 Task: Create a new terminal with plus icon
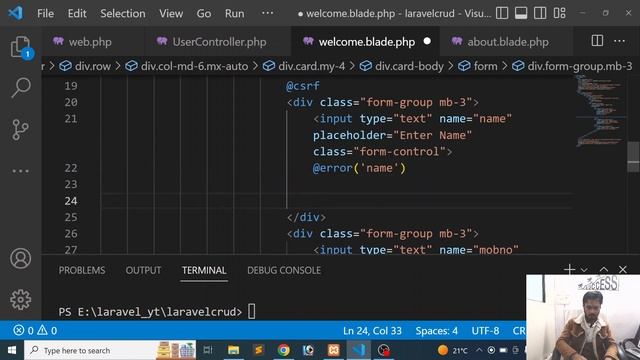(x=569, y=269)
